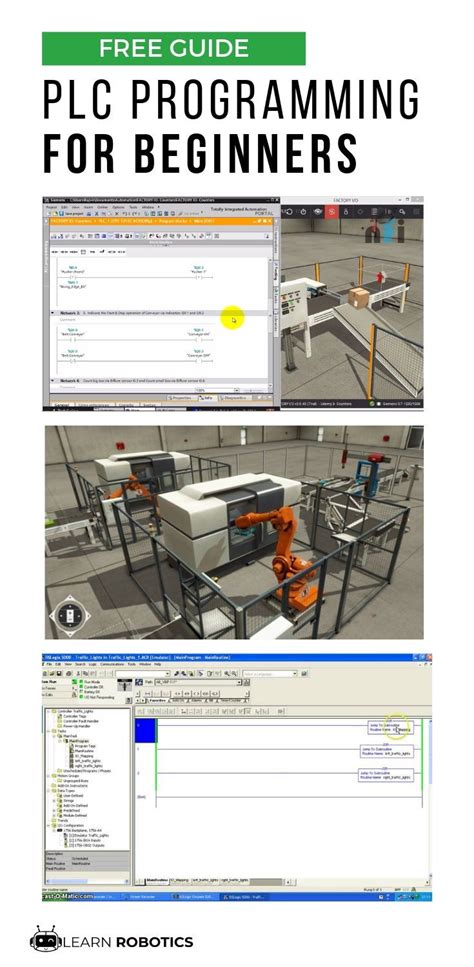The image size is (474, 967).
Task: Collapse Network 4 in the TIA Portal editor
Action: tap(52, 380)
